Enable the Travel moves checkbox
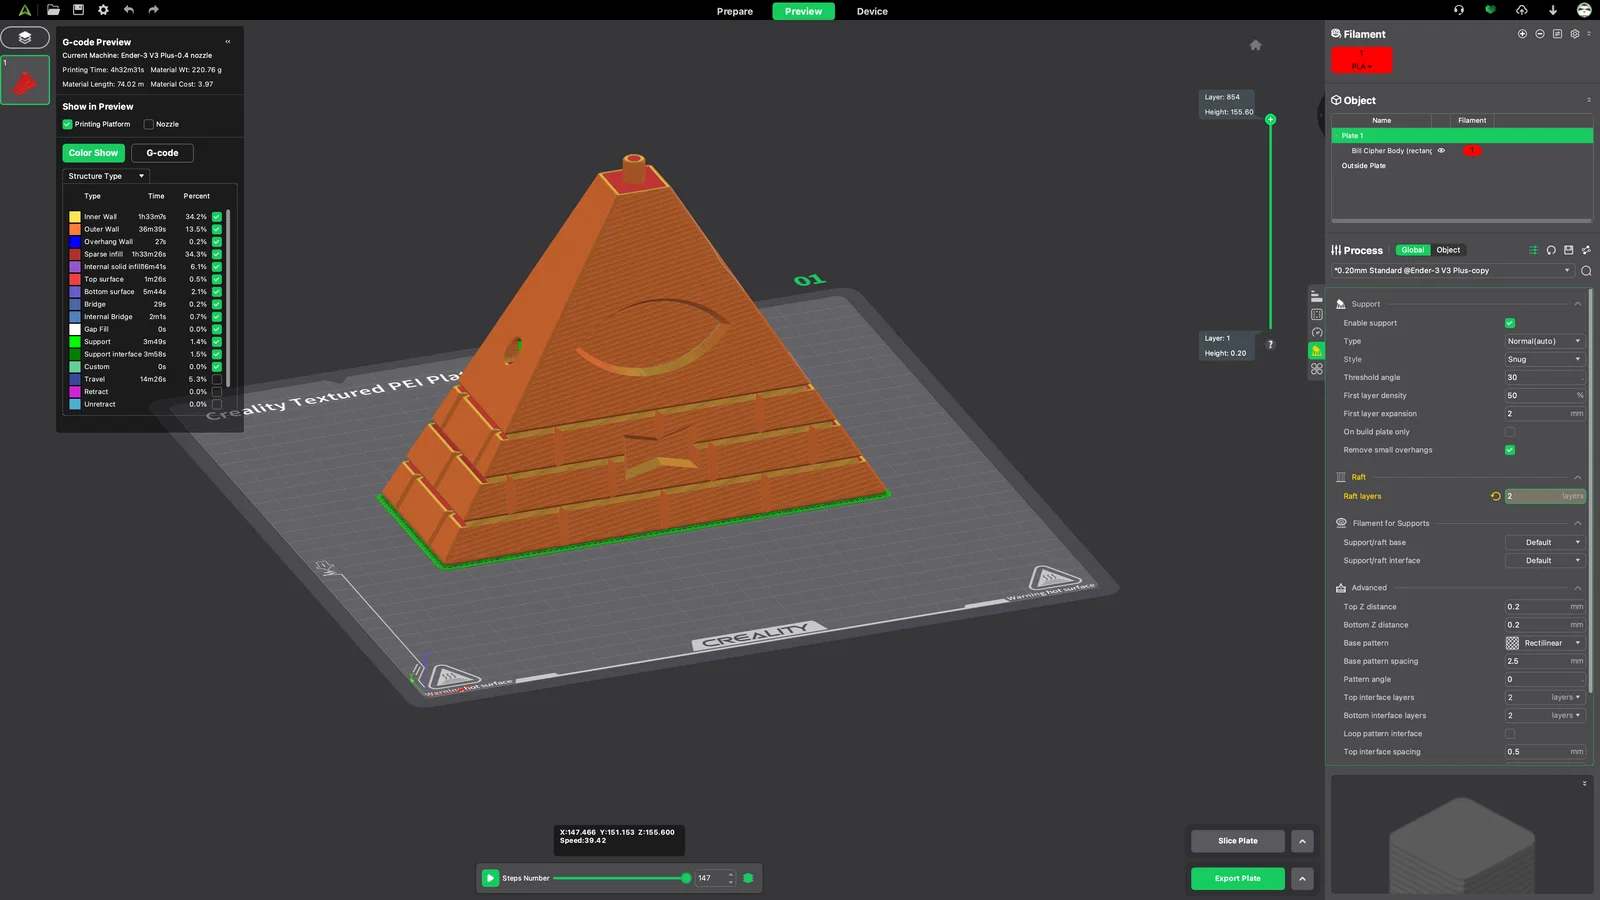Image resolution: width=1600 pixels, height=900 pixels. point(217,379)
